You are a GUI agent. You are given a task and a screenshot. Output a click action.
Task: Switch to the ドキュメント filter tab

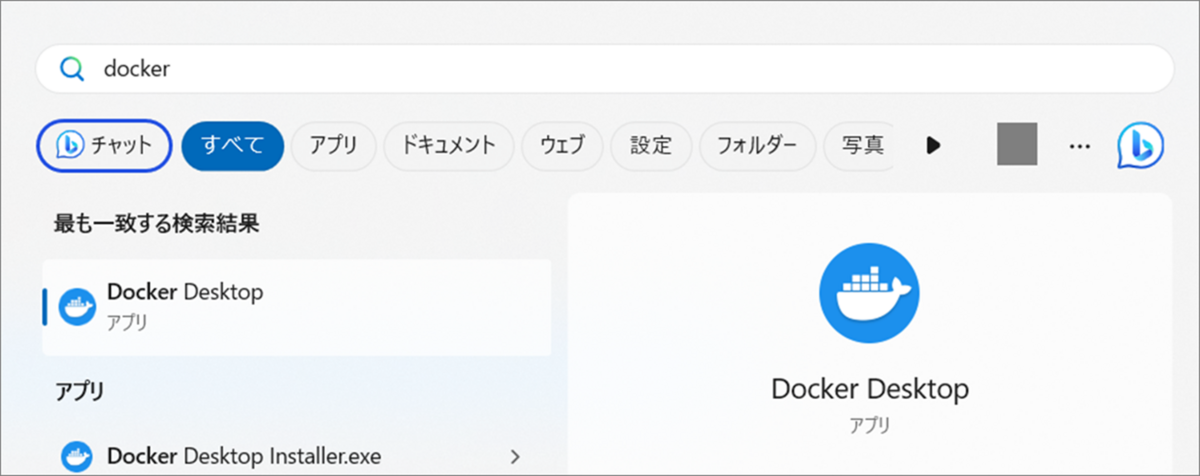[x=448, y=146]
